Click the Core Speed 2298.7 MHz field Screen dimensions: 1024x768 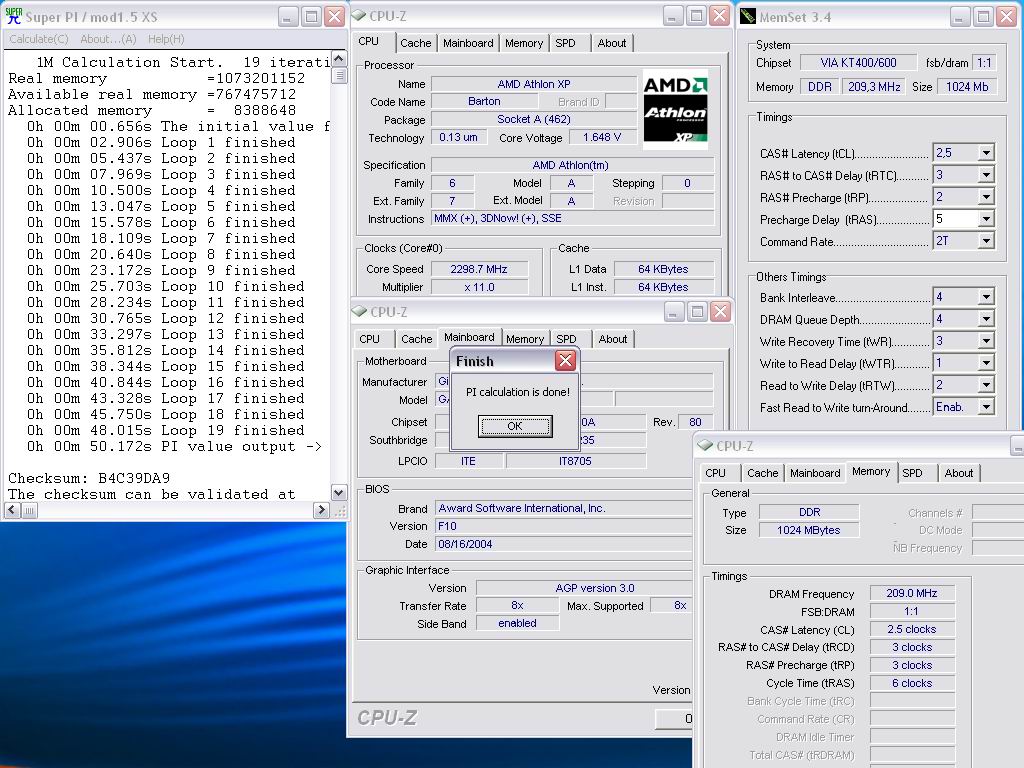[x=479, y=269]
